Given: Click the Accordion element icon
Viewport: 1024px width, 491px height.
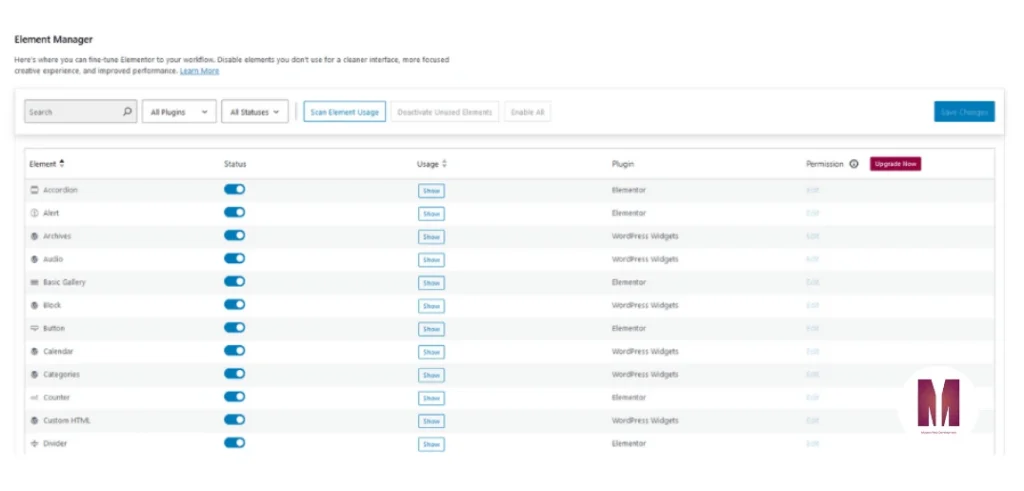Looking at the screenshot, I should coord(34,190).
